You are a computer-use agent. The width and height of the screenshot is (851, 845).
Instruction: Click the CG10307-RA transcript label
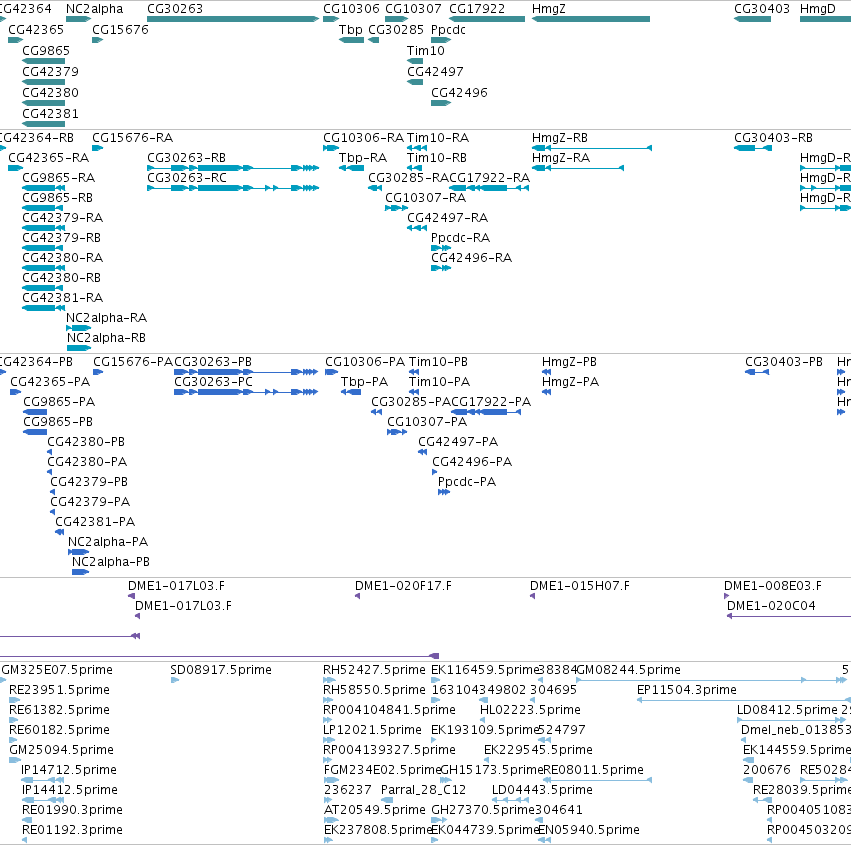[426, 198]
